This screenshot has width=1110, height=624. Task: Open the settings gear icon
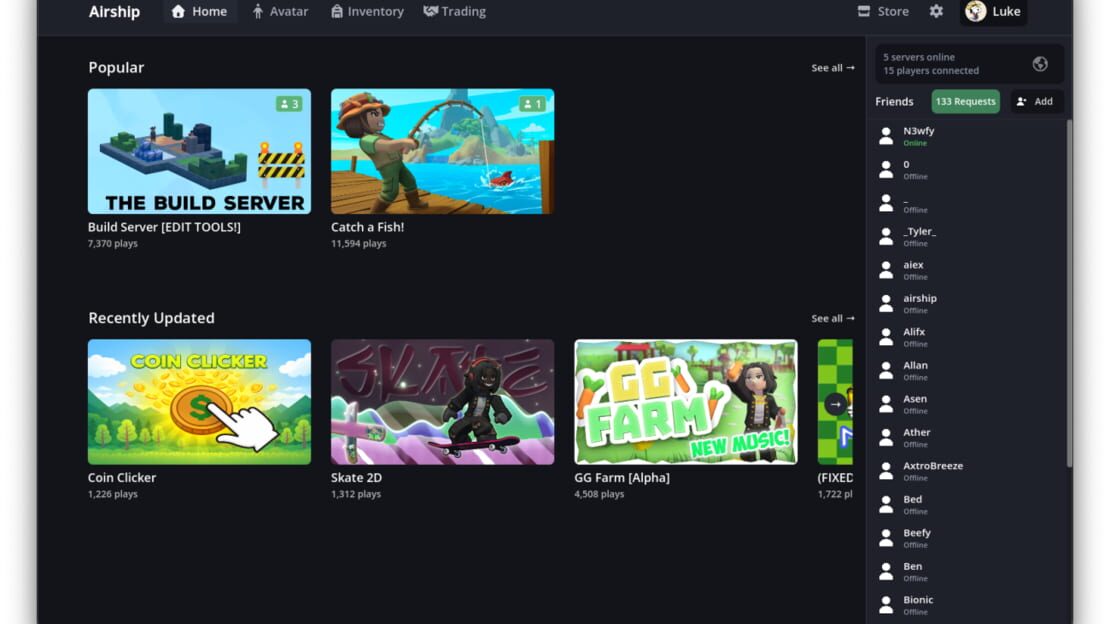[936, 11]
